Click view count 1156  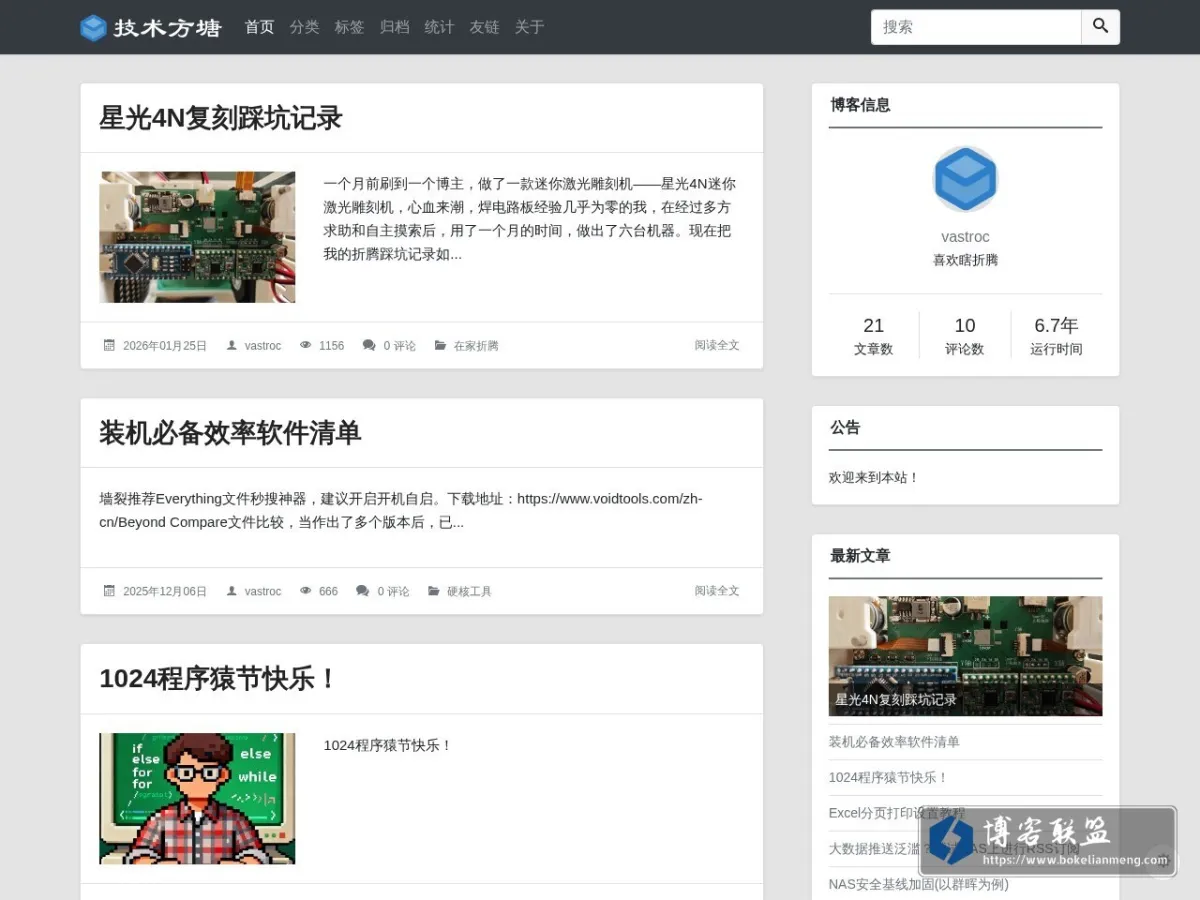point(331,346)
